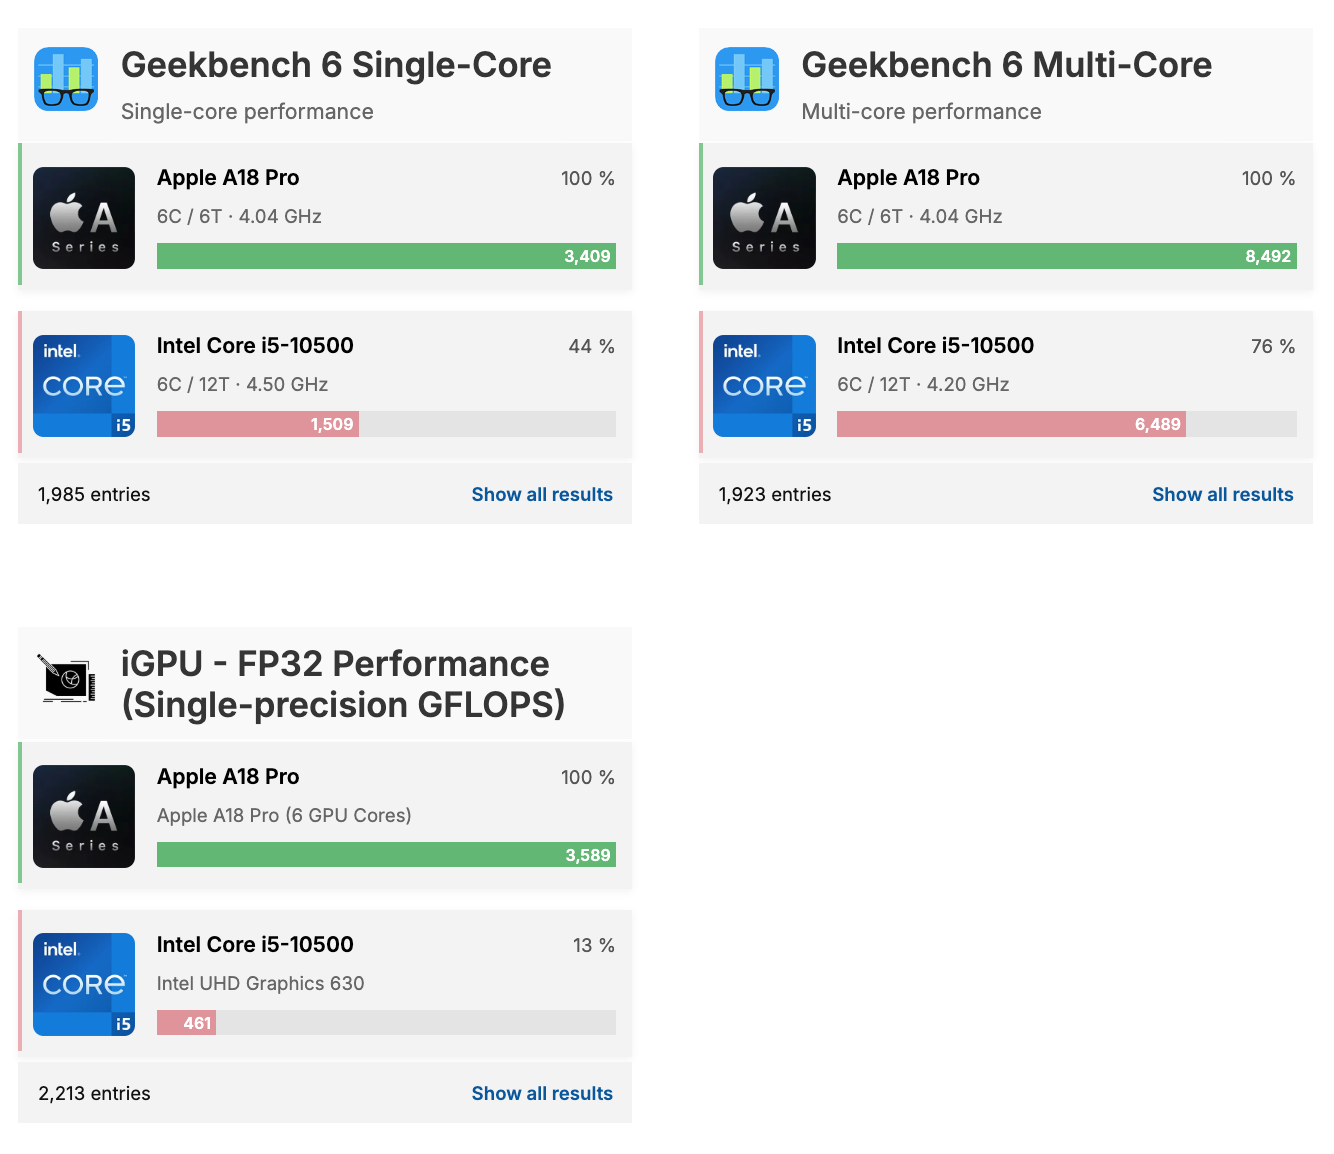
Task: Click the iGPU graphics card icon
Action: tap(66, 679)
